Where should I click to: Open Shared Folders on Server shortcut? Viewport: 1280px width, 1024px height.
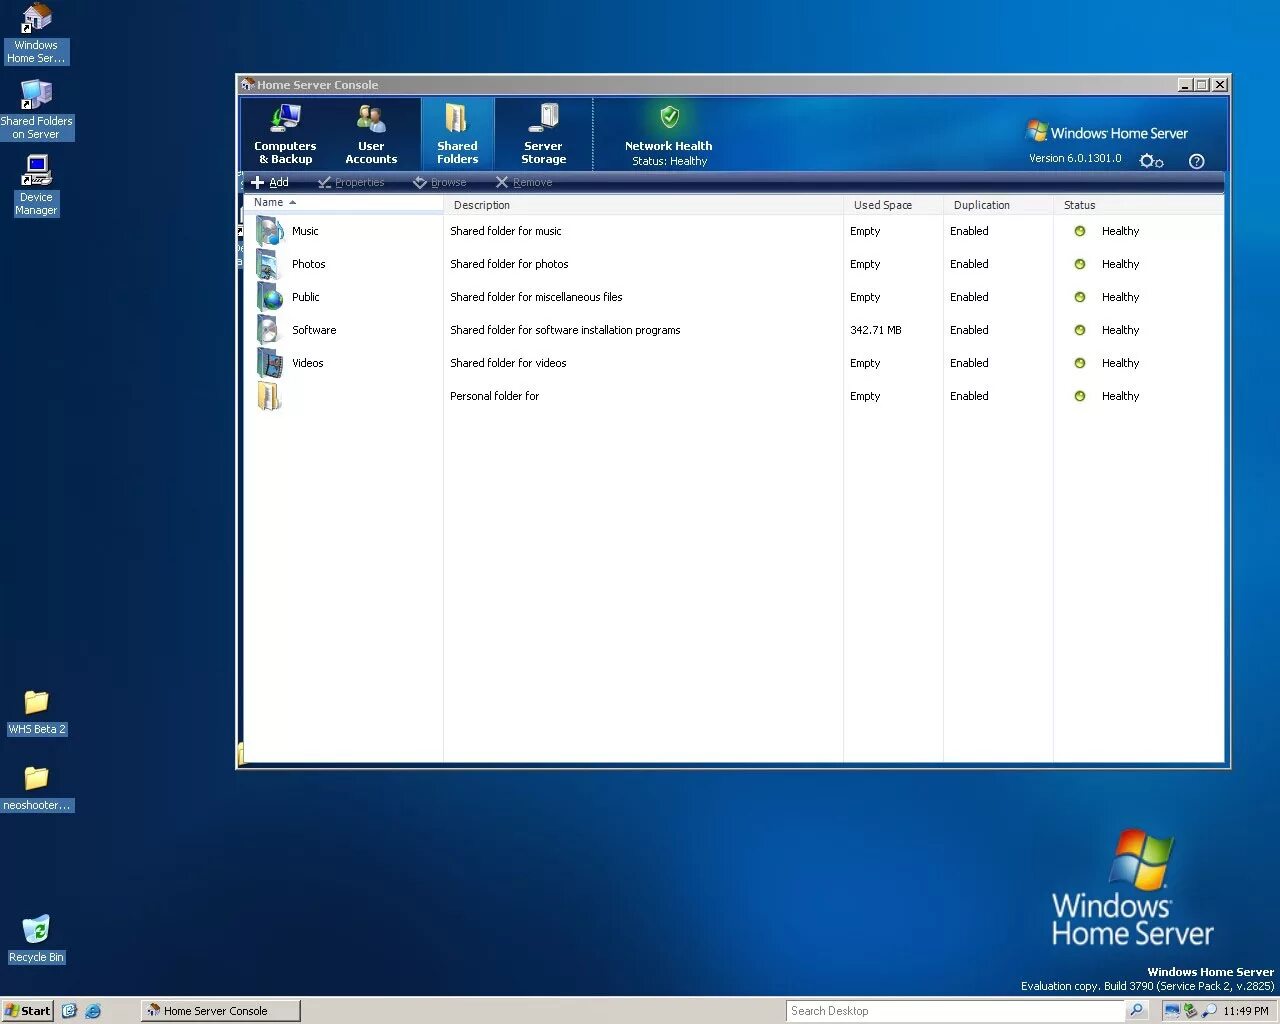pyautogui.click(x=36, y=110)
